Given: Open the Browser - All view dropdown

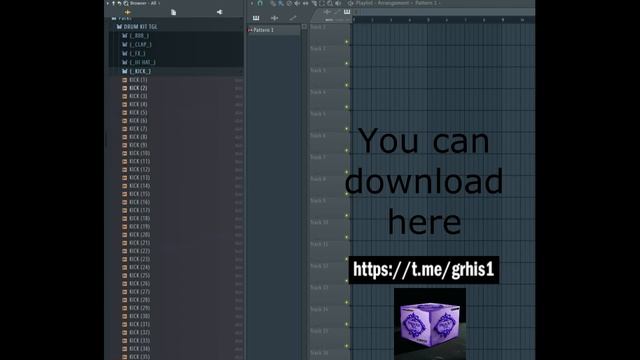Looking at the screenshot, I should (145, 3).
